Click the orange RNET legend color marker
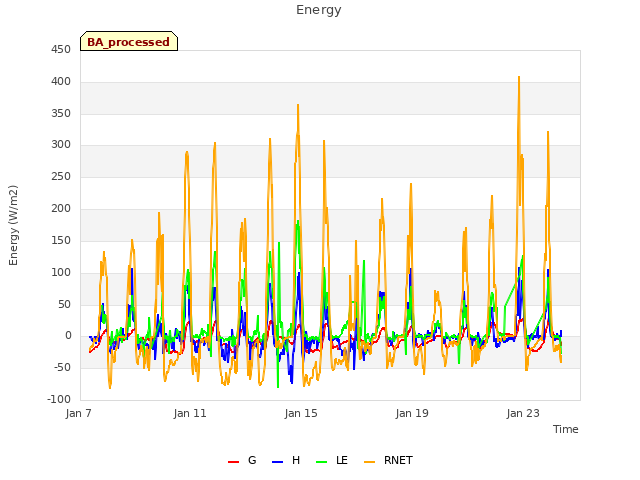Screen dimensions: 640x480 tap(369, 462)
